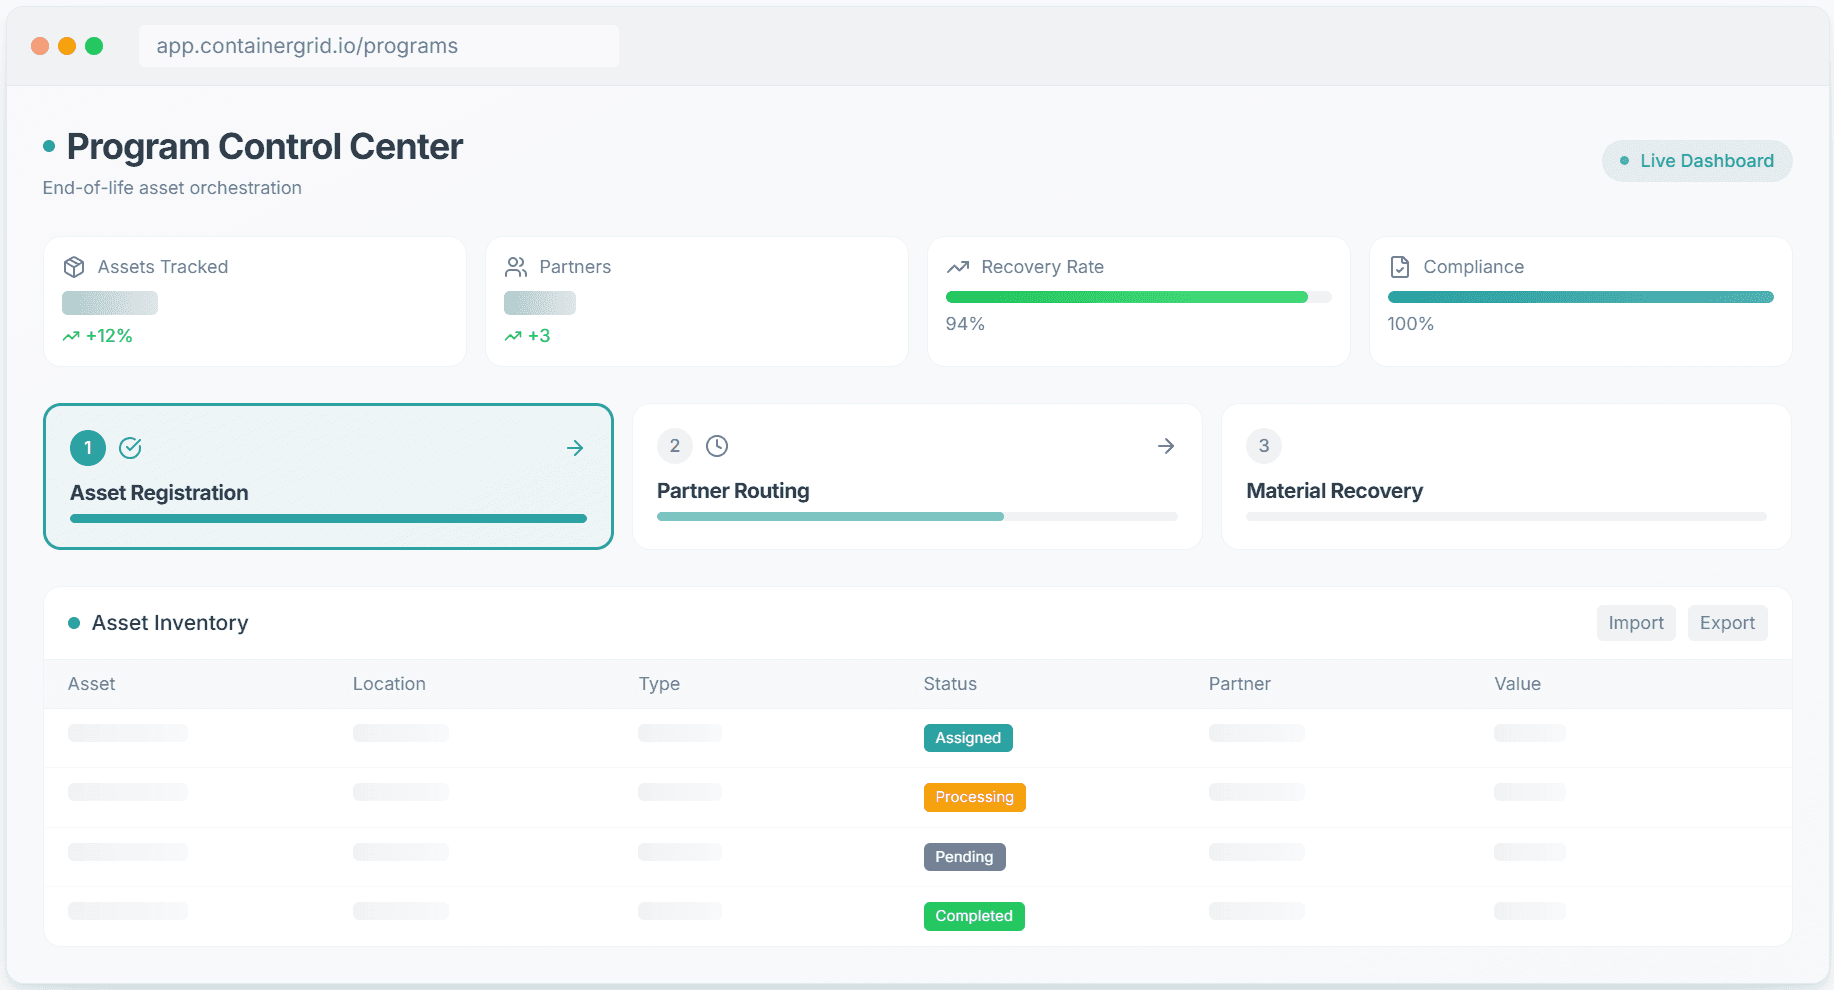This screenshot has height=990, width=1834.
Task: Select the Partner Routing step card
Action: (917, 477)
